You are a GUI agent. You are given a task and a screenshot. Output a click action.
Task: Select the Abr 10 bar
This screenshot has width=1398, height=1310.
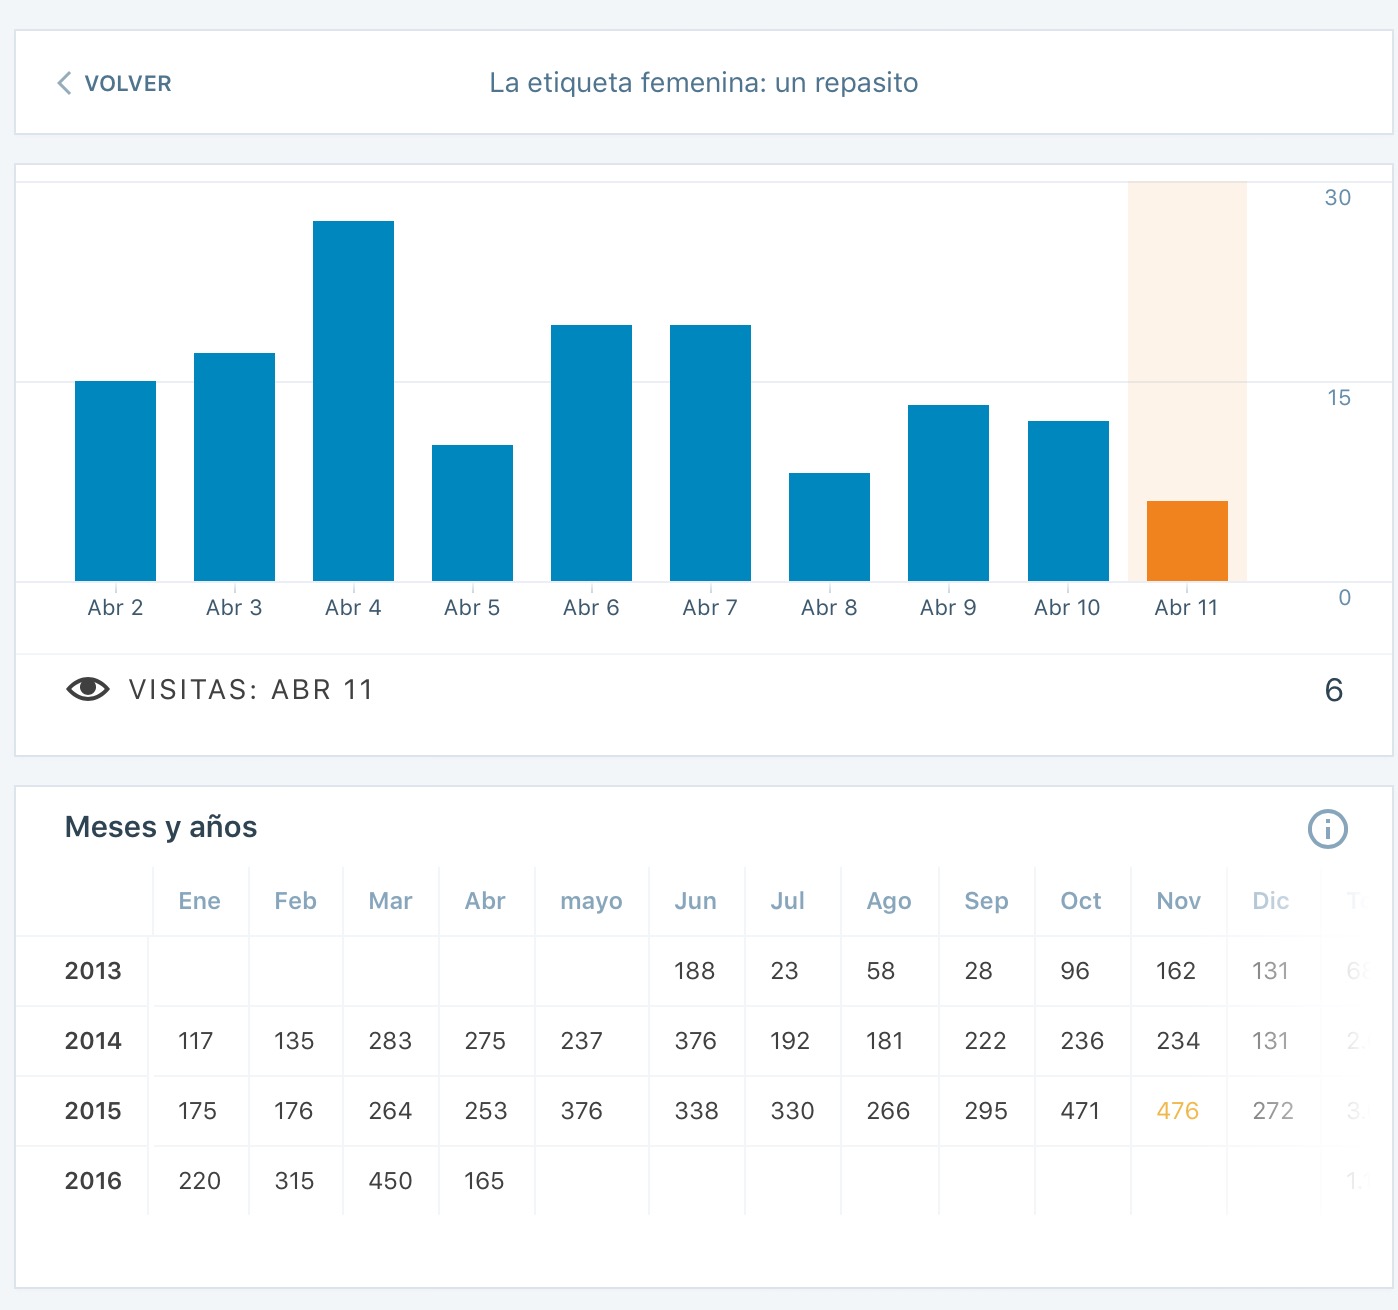[x=1068, y=501]
